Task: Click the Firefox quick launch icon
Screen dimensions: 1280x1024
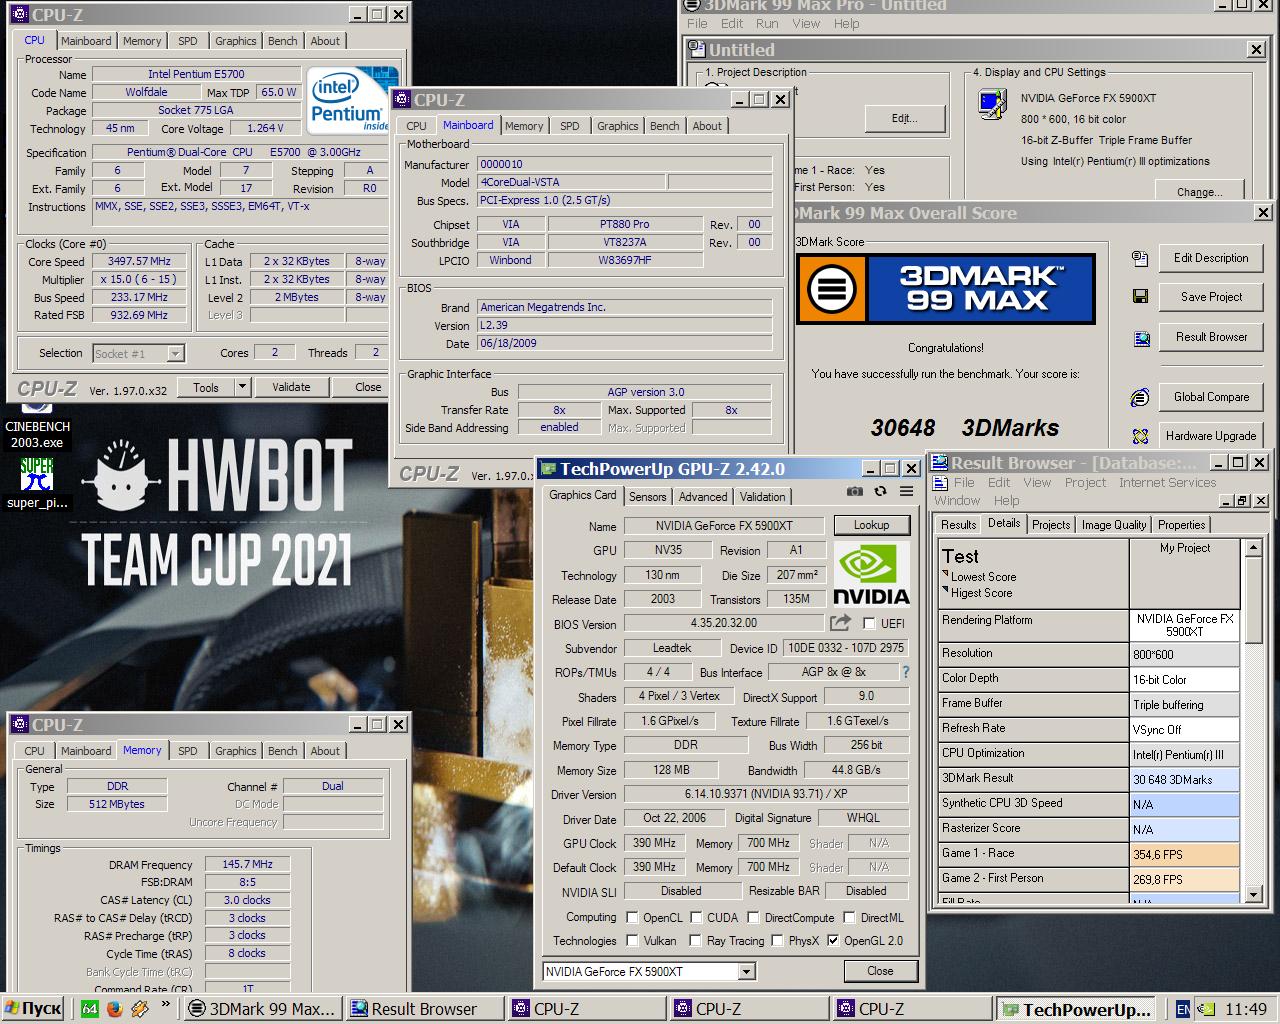Action: (114, 1009)
